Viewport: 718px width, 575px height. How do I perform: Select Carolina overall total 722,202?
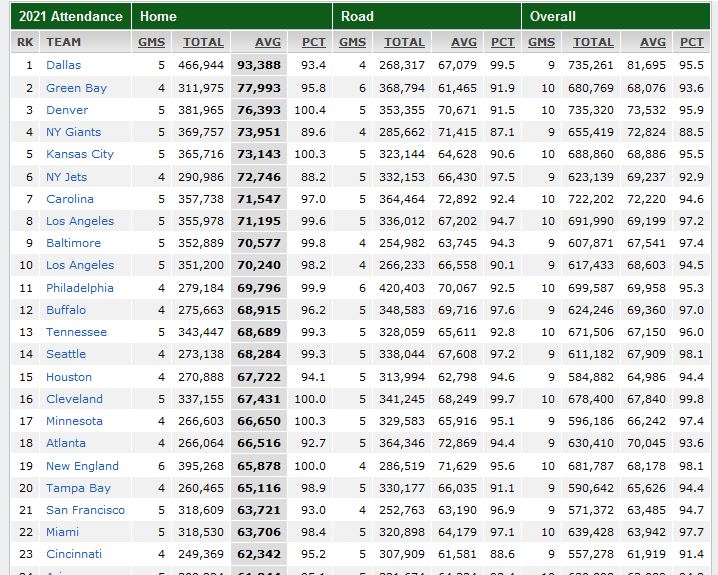click(591, 199)
